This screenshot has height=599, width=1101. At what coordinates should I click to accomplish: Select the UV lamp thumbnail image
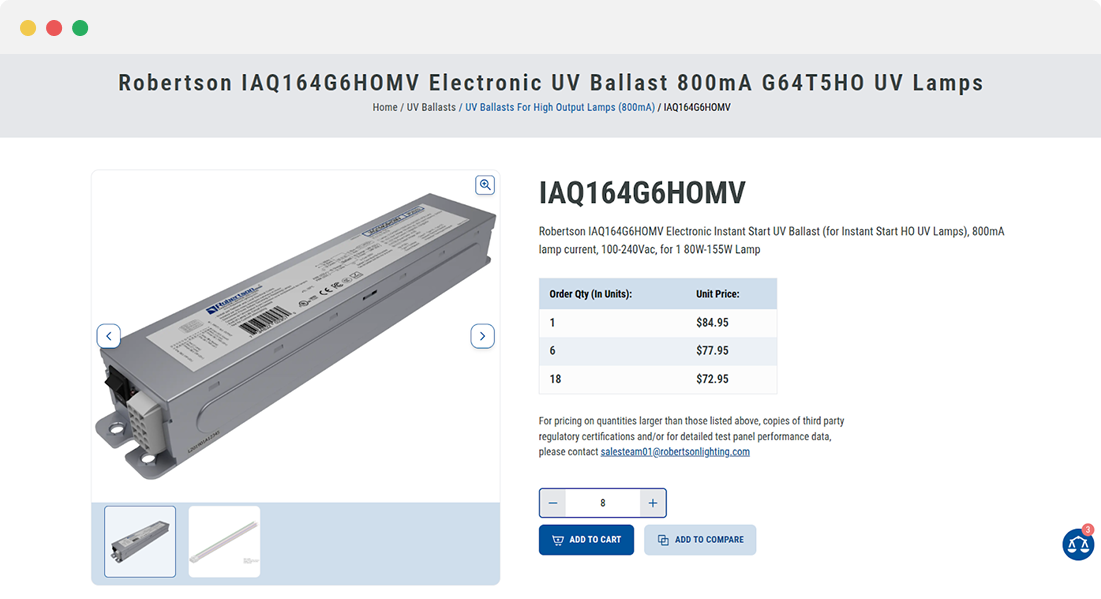(x=224, y=541)
